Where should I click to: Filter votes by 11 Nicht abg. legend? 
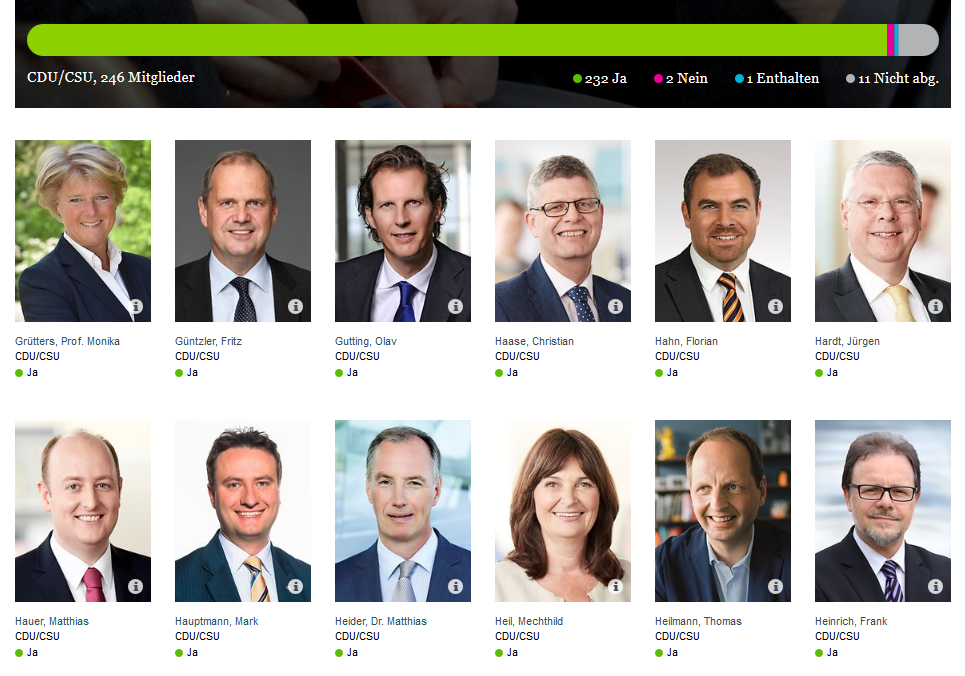892,79
